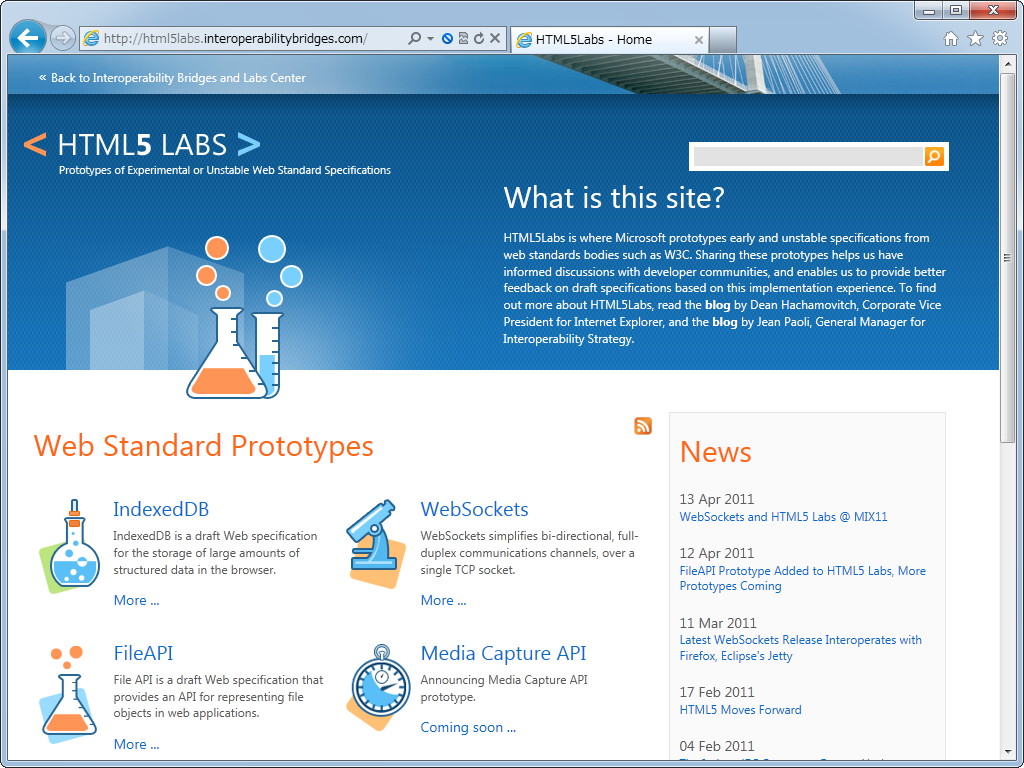Click the New Tab stub next to HTML5Labs tab
This screenshot has height=768, width=1024.
[723, 38]
